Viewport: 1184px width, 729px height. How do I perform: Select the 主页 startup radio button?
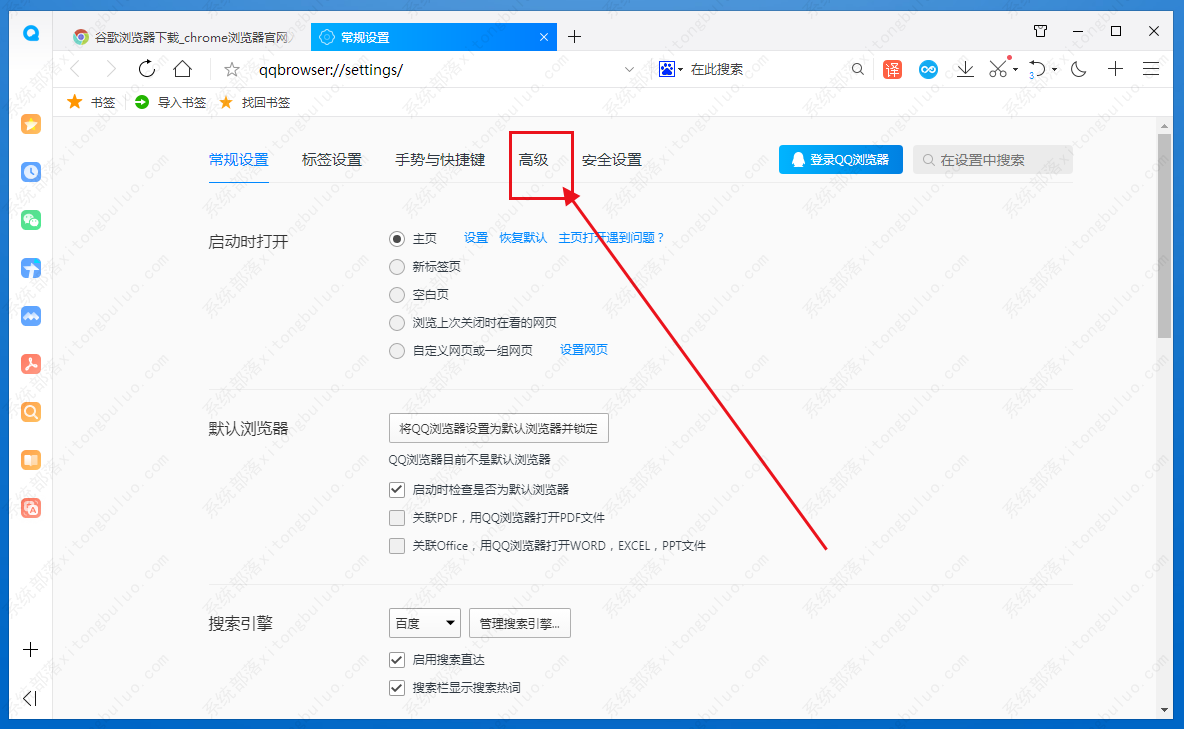(397, 239)
